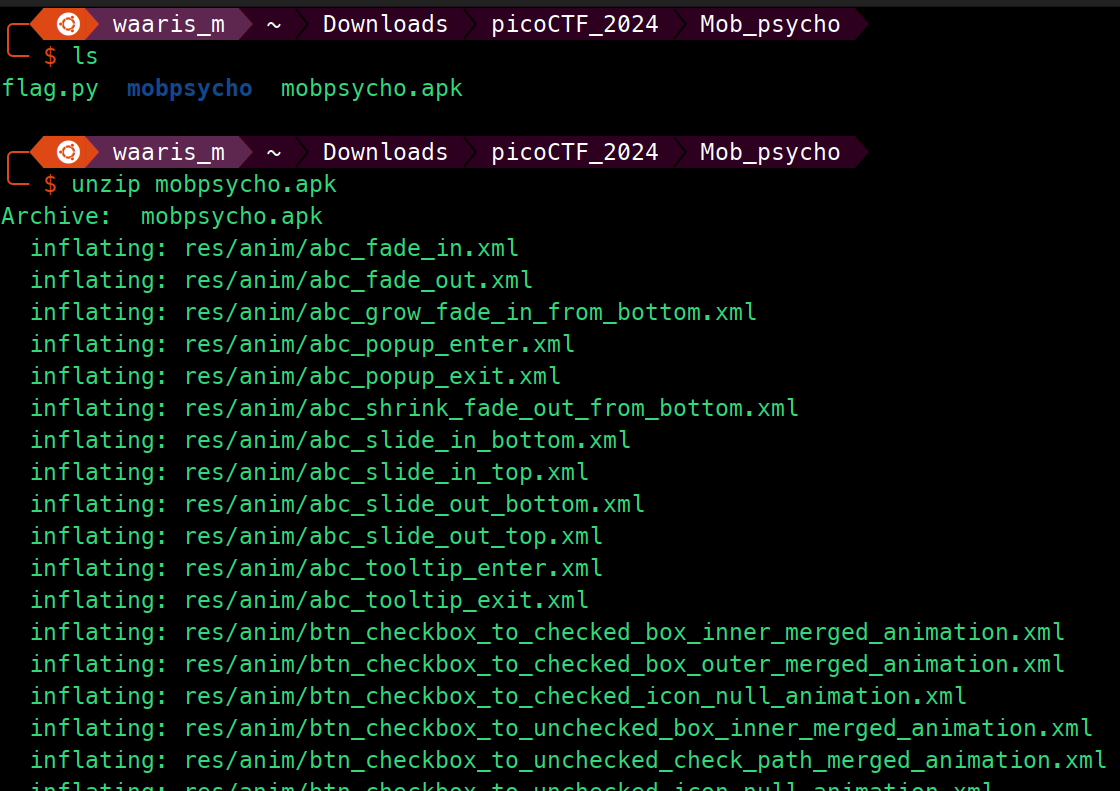Image resolution: width=1120 pixels, height=791 pixels.
Task: Click the btn_checkbox_to_checked_icon_null_animation.xml path
Action: (575, 696)
